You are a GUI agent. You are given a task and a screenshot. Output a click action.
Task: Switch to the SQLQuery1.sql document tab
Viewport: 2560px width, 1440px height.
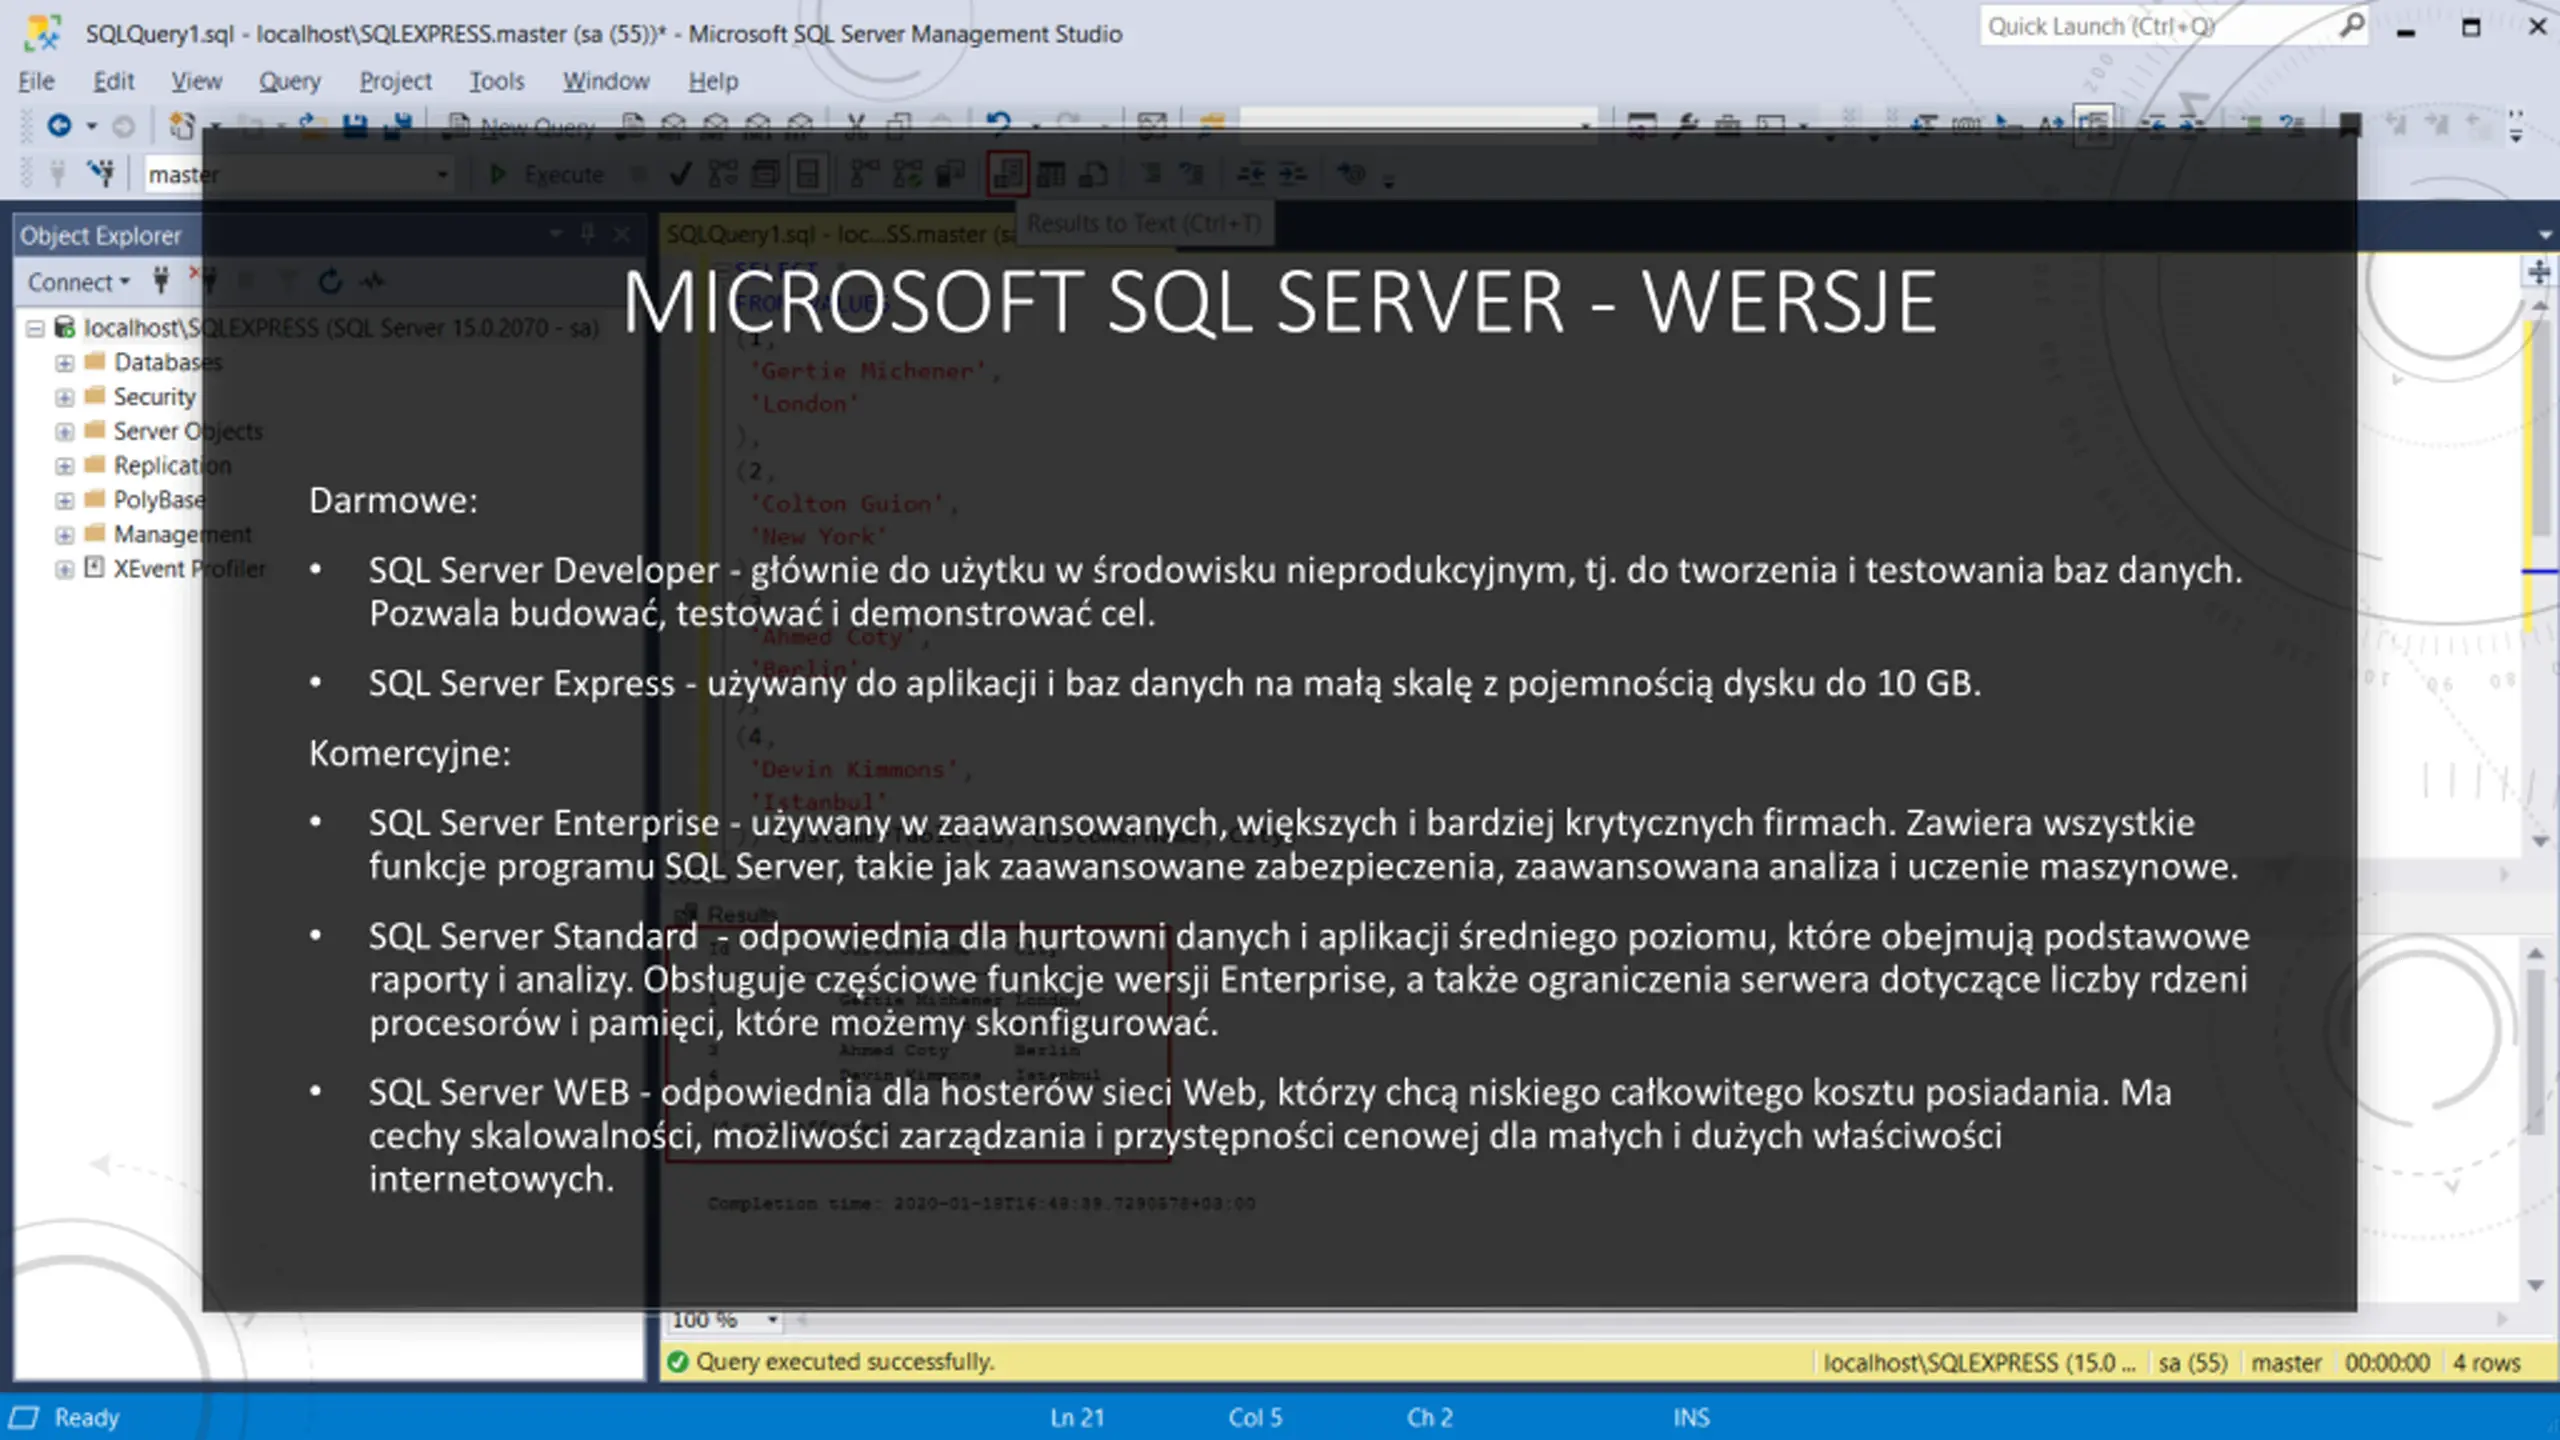[840, 234]
